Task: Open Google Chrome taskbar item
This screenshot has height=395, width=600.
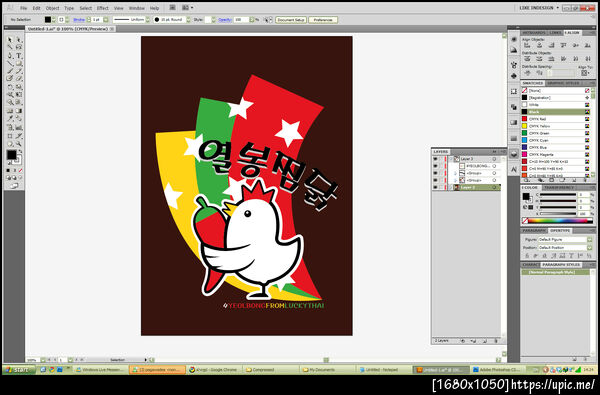Action: pyautogui.click(x=215, y=370)
